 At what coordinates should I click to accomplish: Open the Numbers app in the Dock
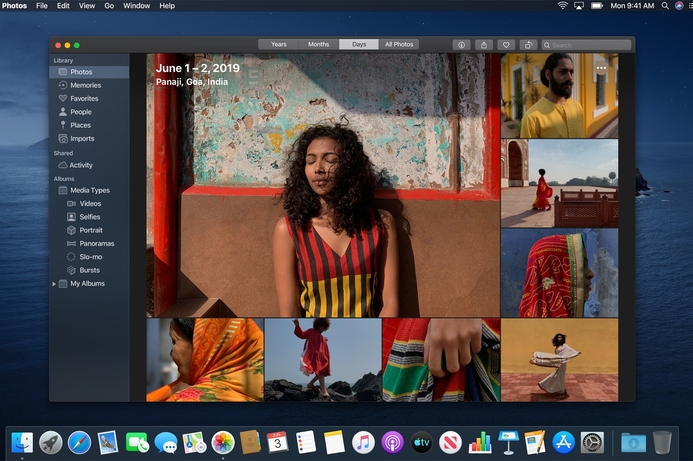click(480, 442)
